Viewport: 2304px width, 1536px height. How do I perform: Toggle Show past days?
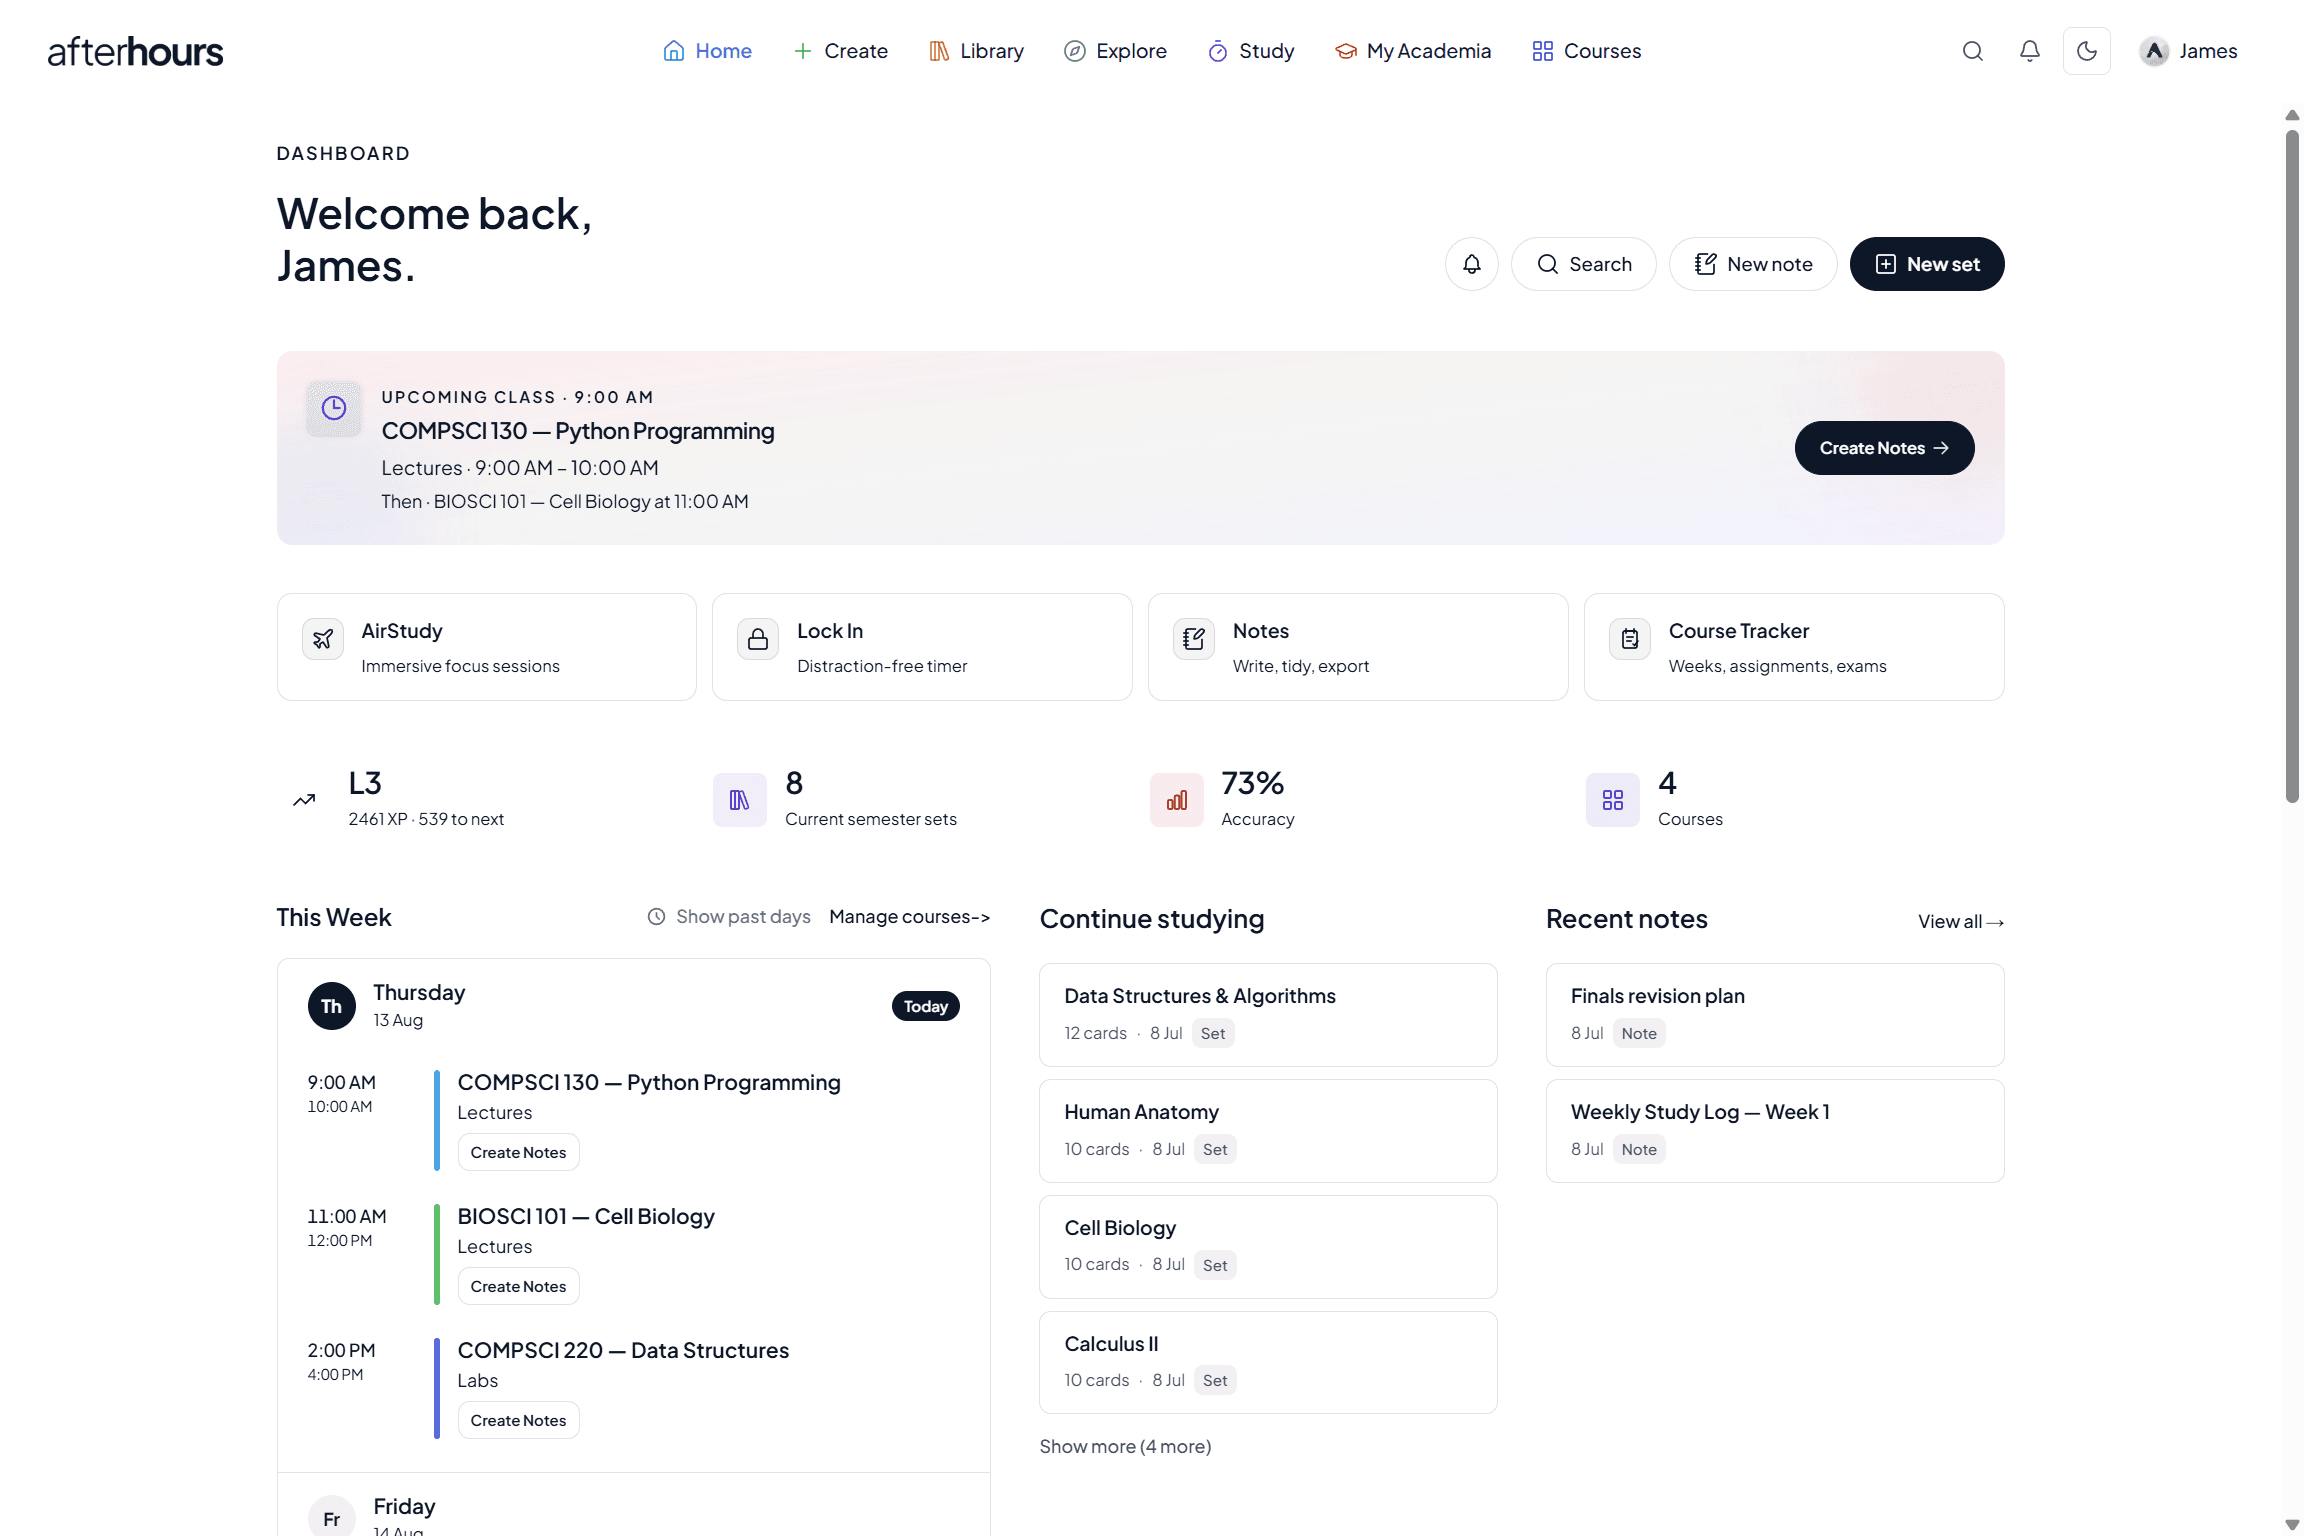(x=729, y=917)
